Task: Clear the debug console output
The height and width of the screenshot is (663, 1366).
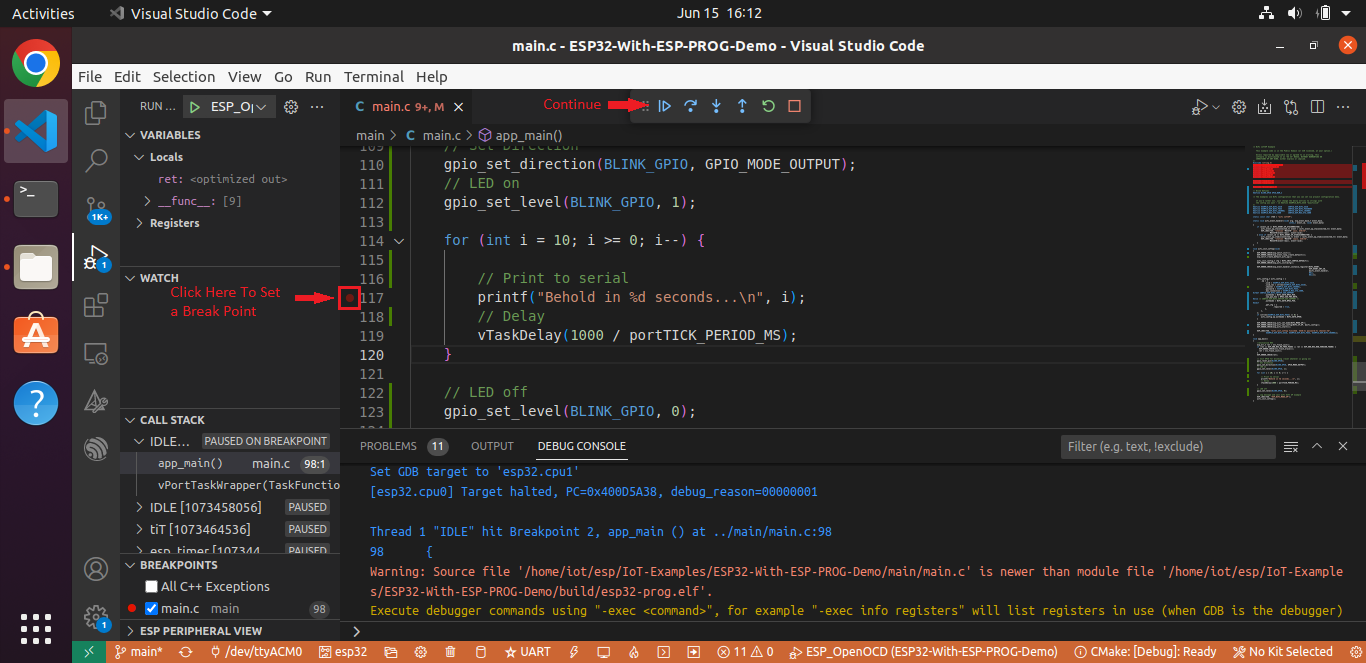Action: [1291, 446]
